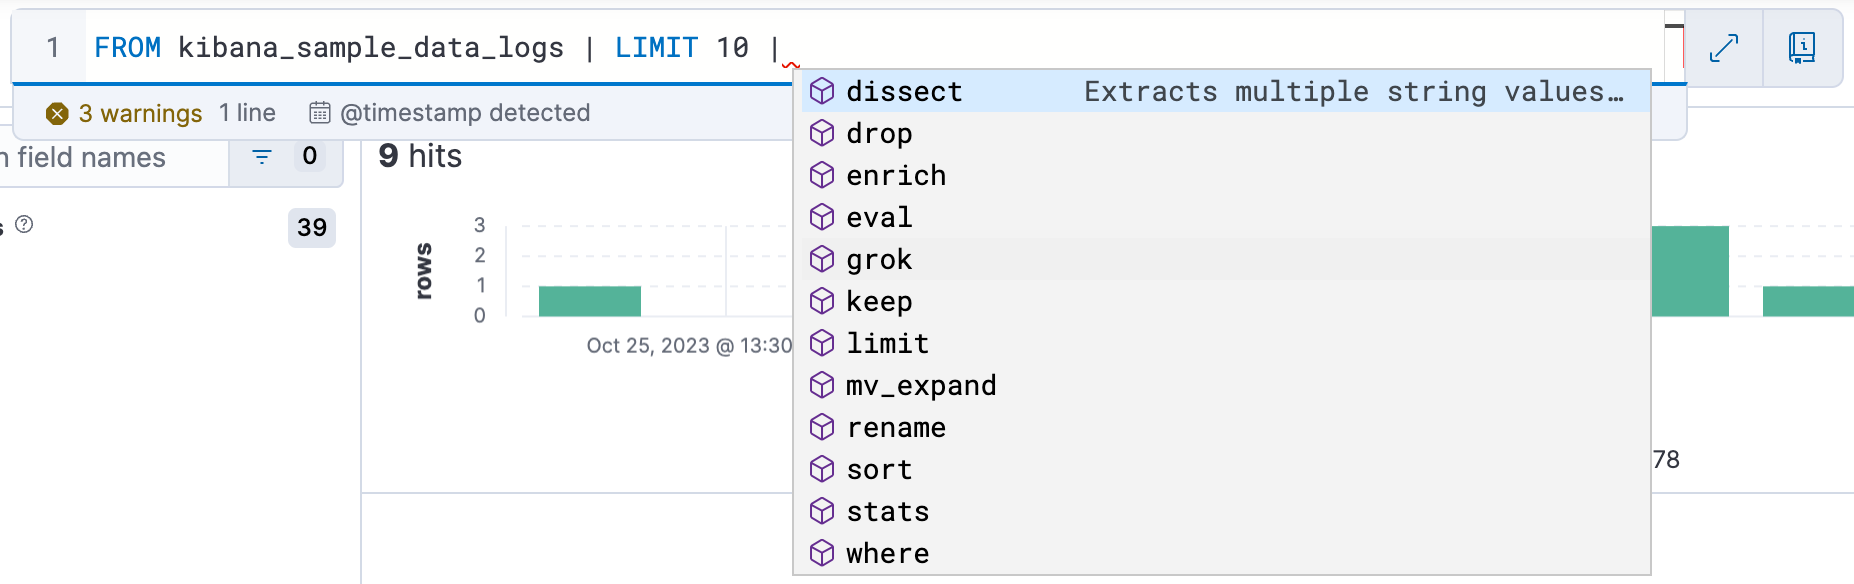1854x584 pixels.
Task: Click the cube icon beside stats
Action: pos(822,511)
